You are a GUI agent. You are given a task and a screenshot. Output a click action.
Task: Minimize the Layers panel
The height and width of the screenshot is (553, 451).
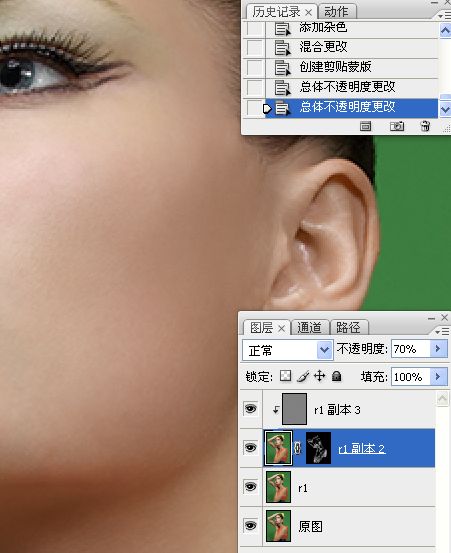click(x=431, y=318)
